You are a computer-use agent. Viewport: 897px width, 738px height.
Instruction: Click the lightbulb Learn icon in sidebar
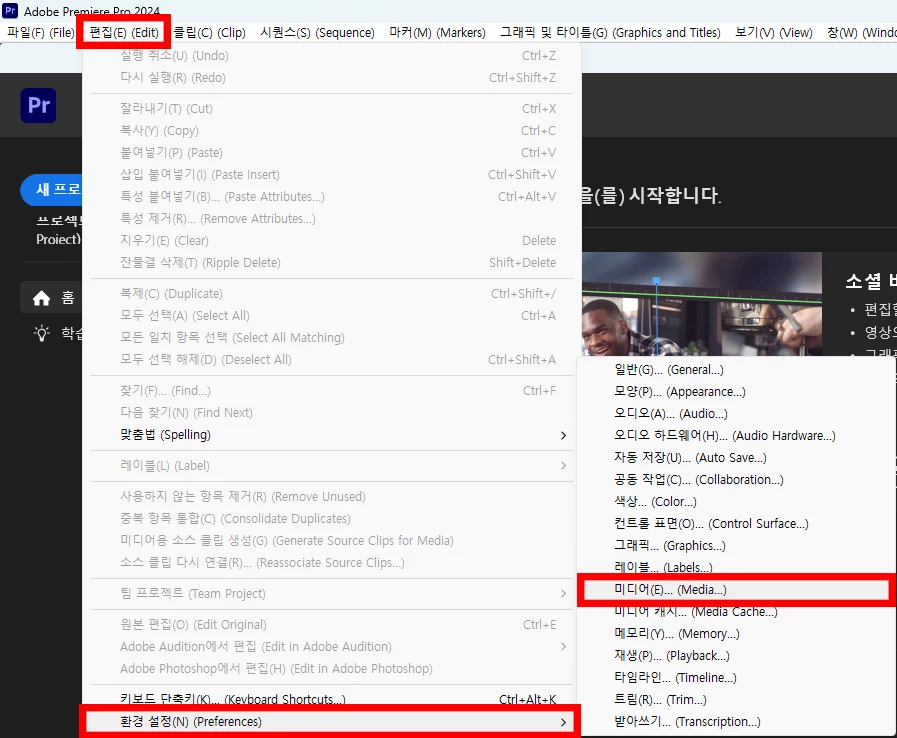pyautogui.click(x=42, y=333)
